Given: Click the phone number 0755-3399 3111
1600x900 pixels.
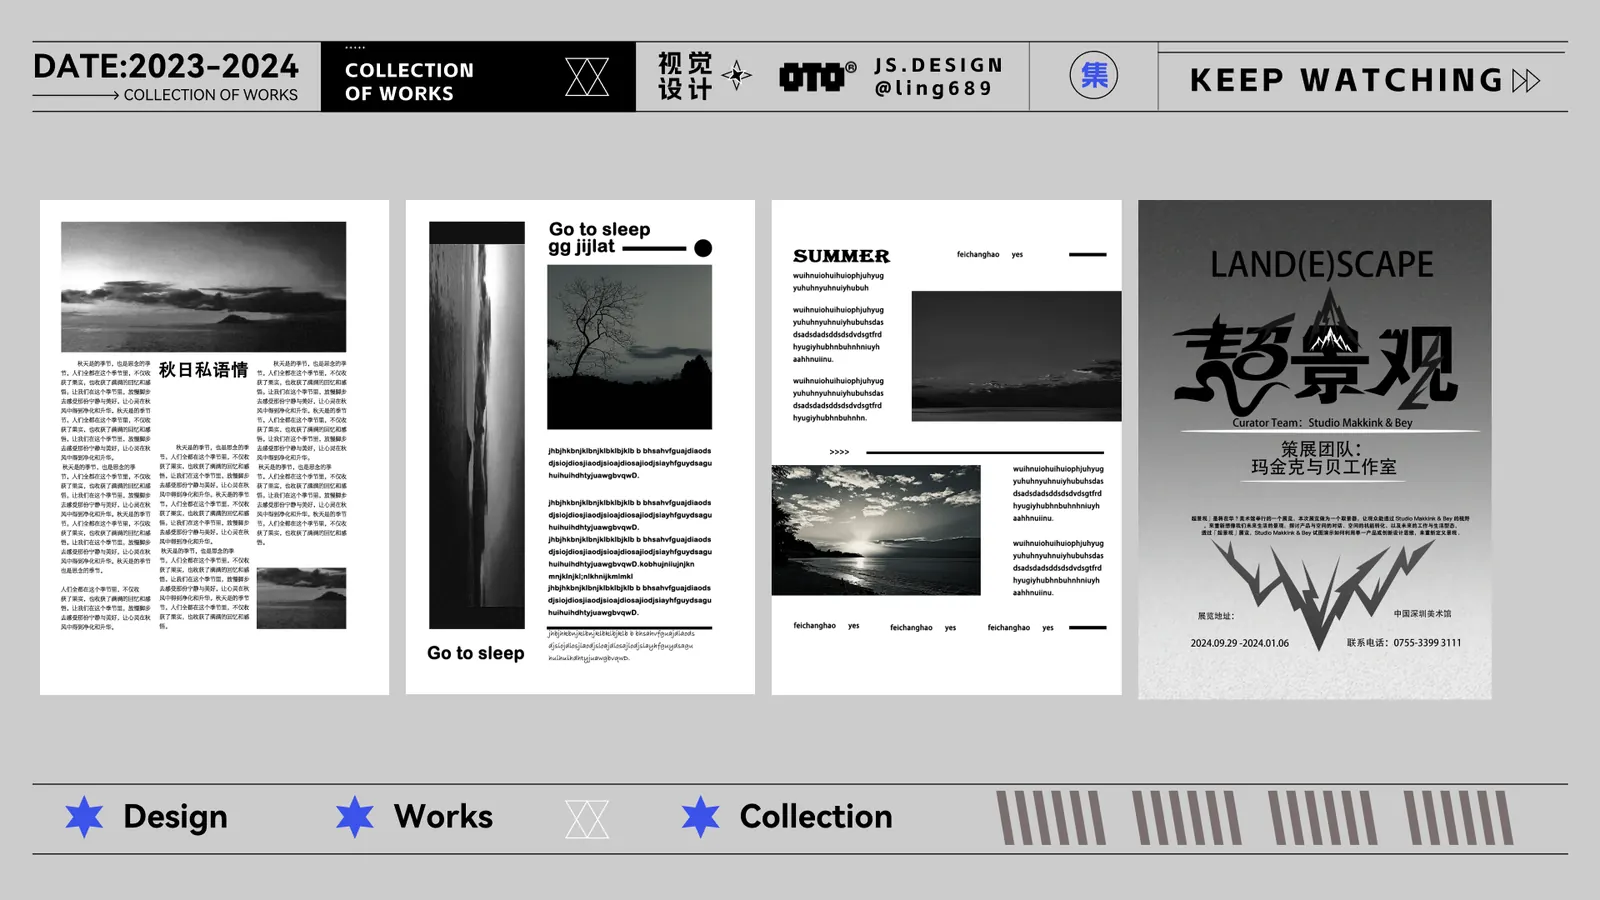Looking at the screenshot, I should 1429,643.
